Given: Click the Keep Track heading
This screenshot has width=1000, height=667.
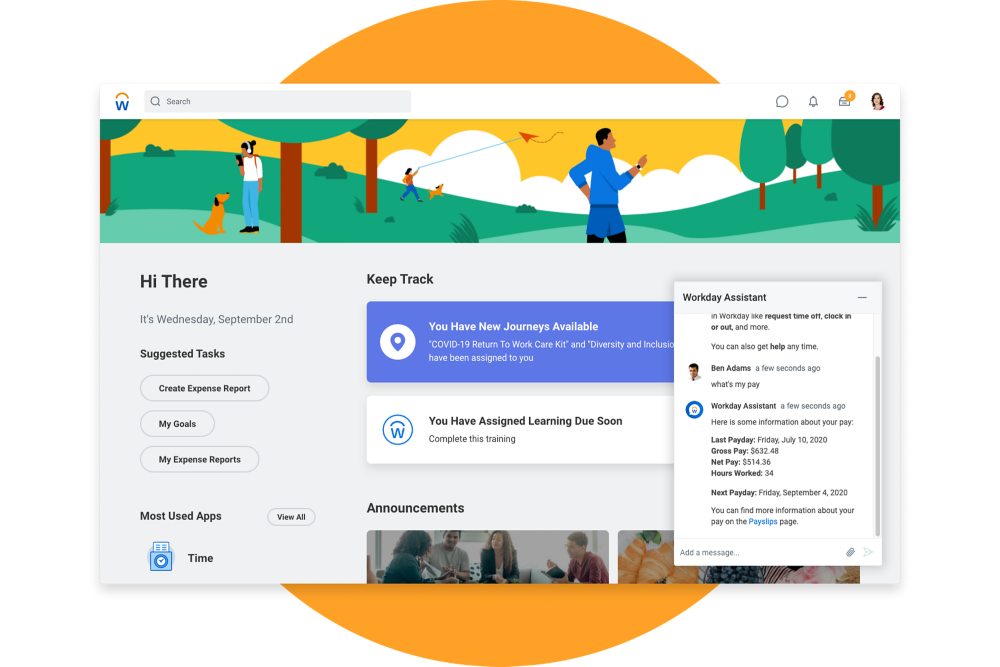Looking at the screenshot, I should pos(400,279).
